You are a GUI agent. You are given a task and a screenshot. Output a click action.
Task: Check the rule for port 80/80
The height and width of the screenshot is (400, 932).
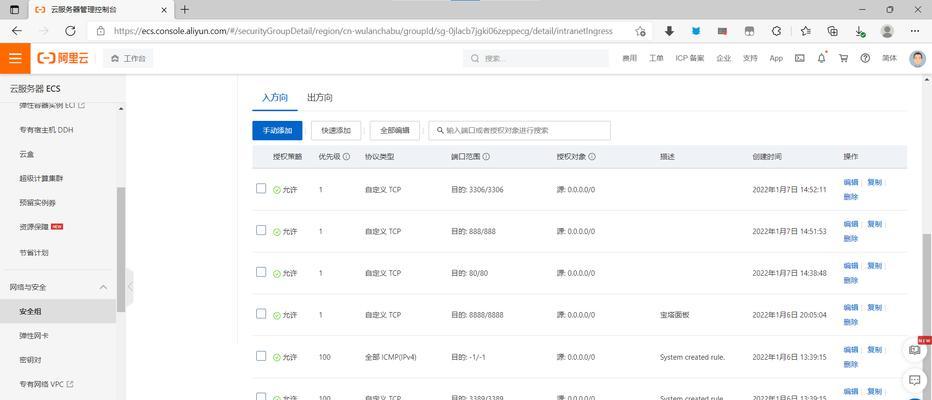point(261,272)
